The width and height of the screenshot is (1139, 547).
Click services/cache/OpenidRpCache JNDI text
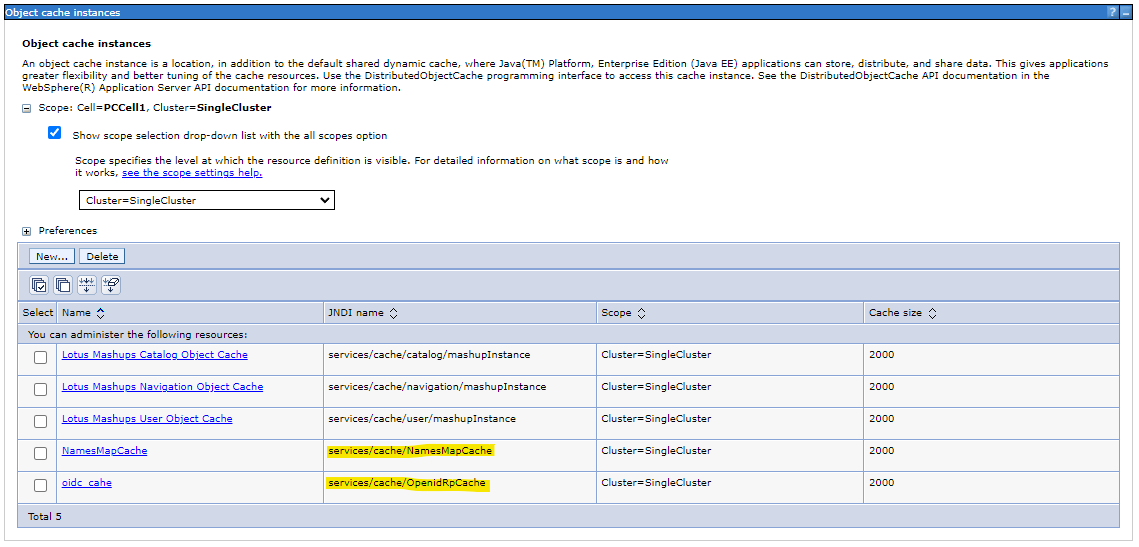pyautogui.click(x=408, y=483)
